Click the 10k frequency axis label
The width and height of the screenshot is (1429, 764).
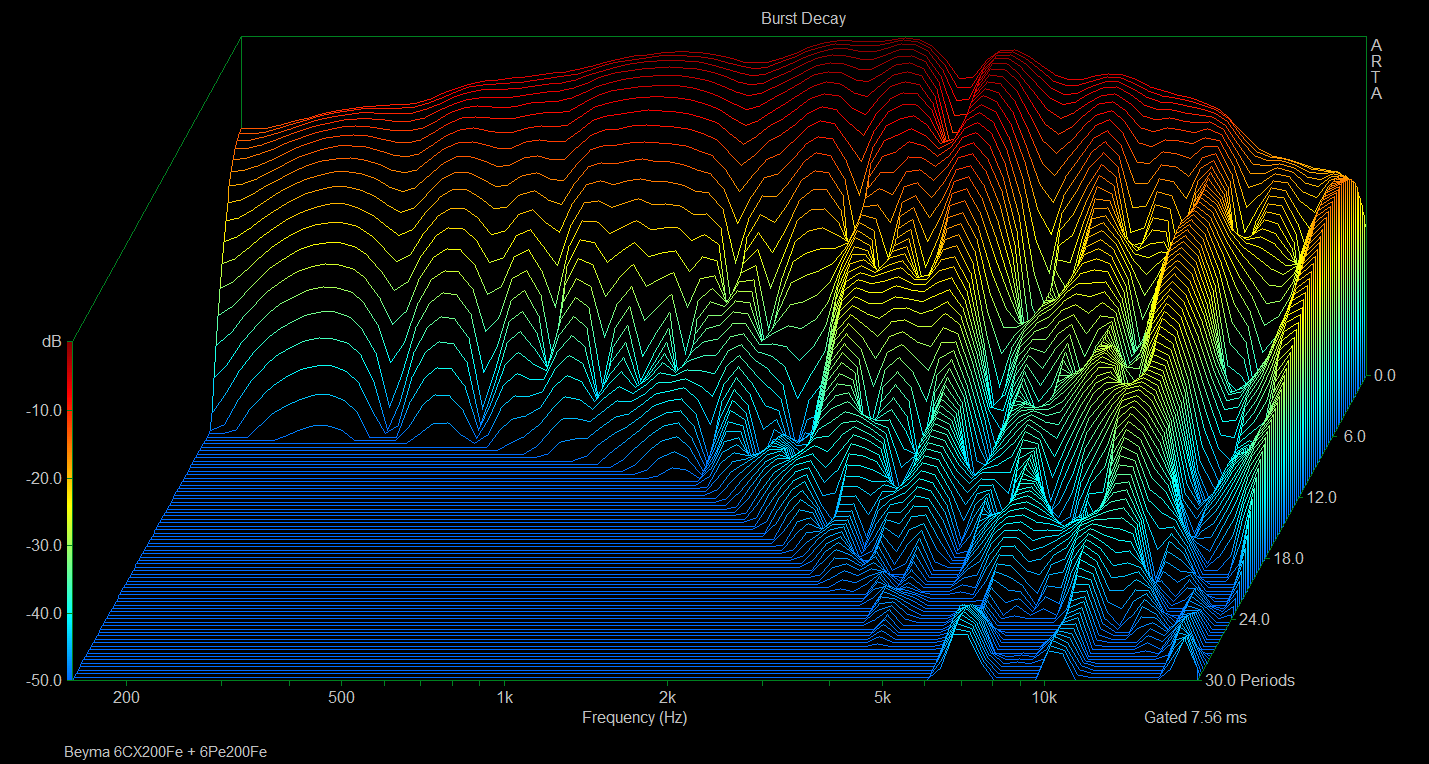1044,697
